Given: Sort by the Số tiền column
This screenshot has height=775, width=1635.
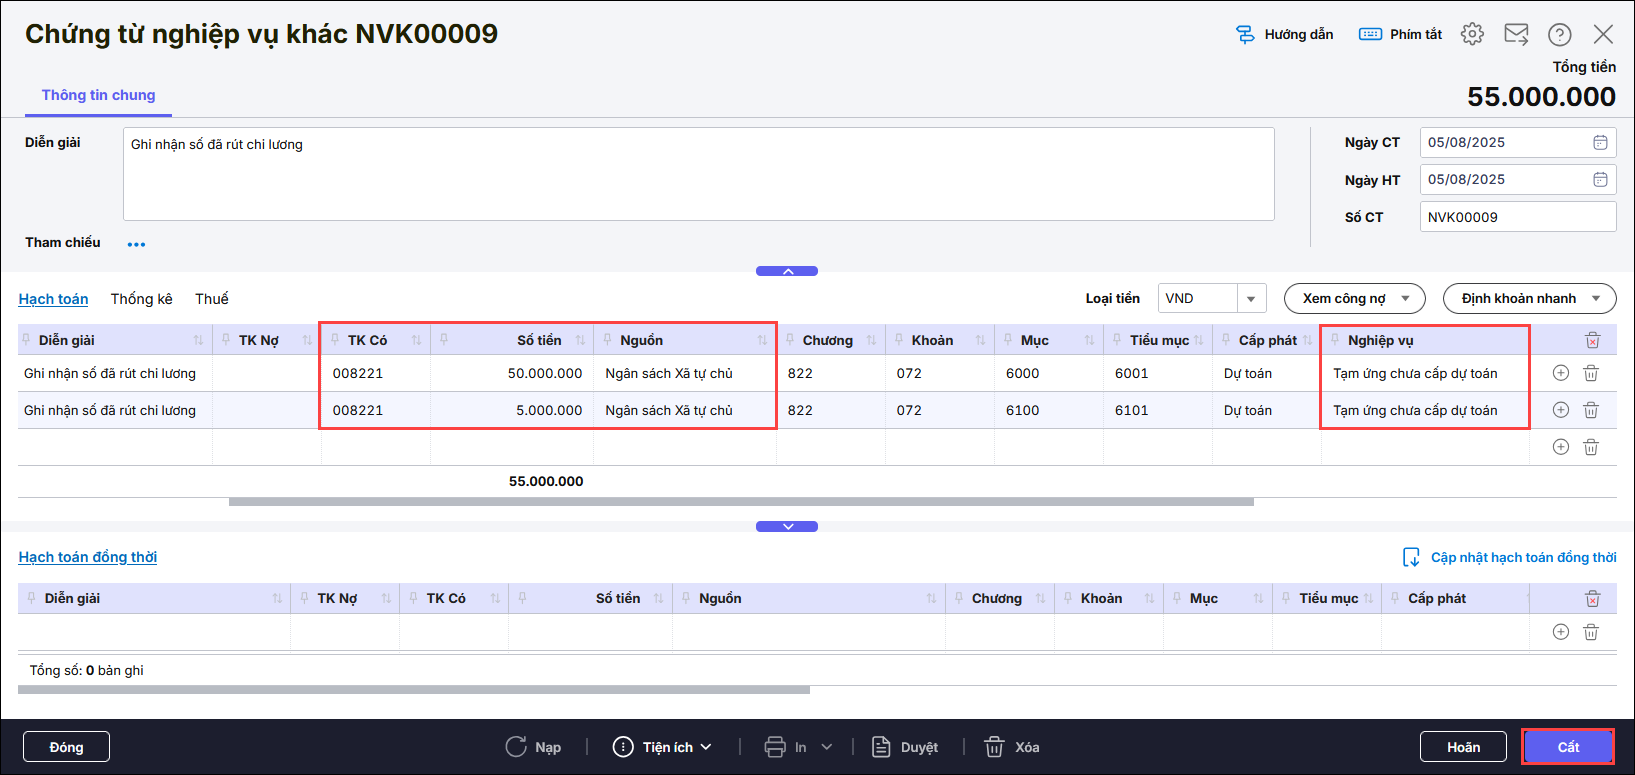Looking at the screenshot, I should [580, 341].
